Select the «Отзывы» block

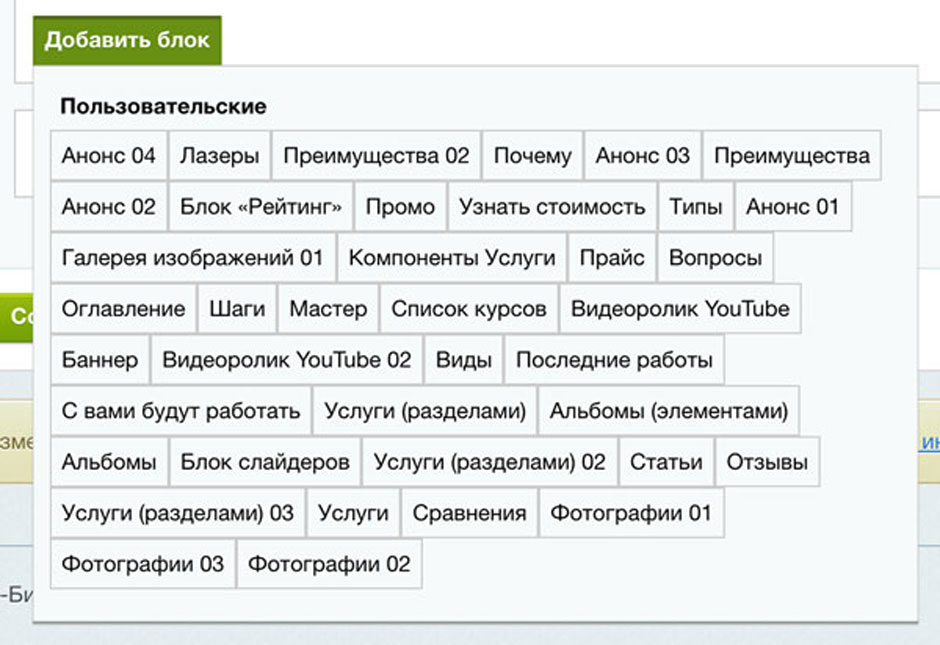coord(767,462)
